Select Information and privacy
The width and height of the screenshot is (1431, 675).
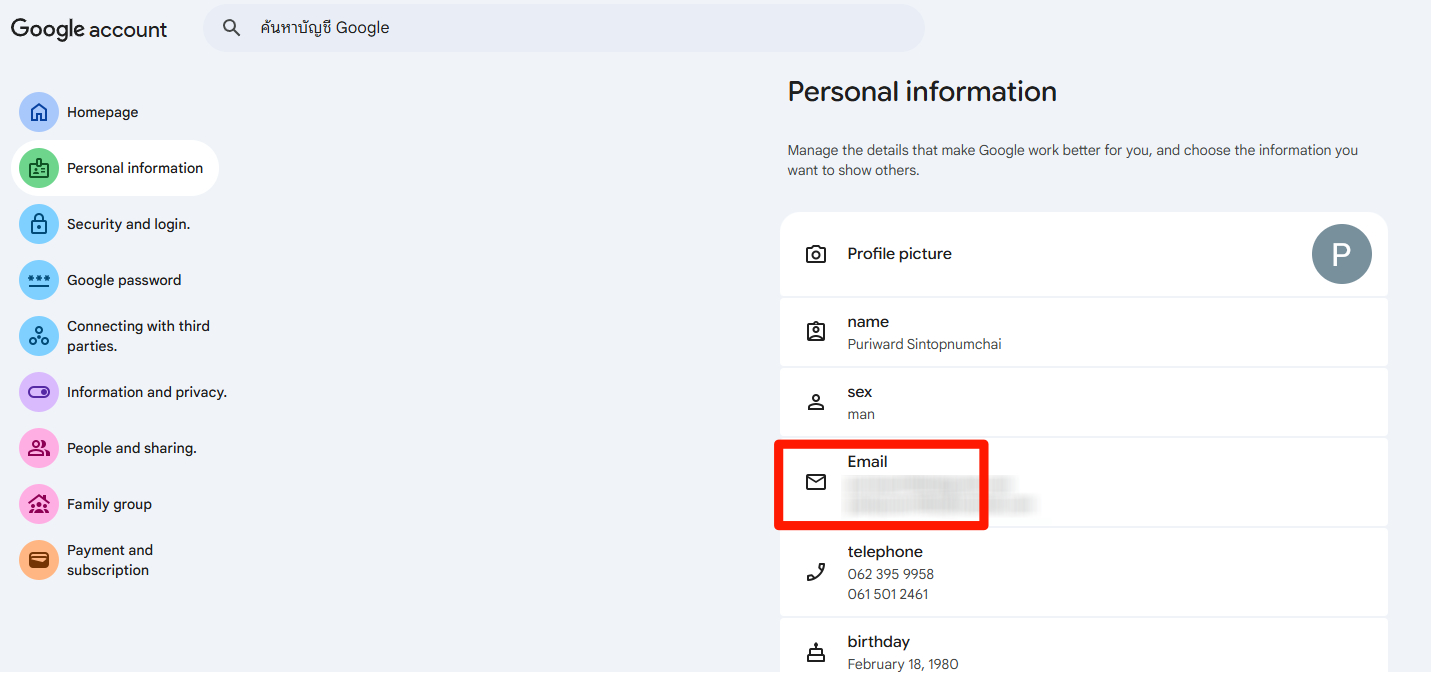146,392
